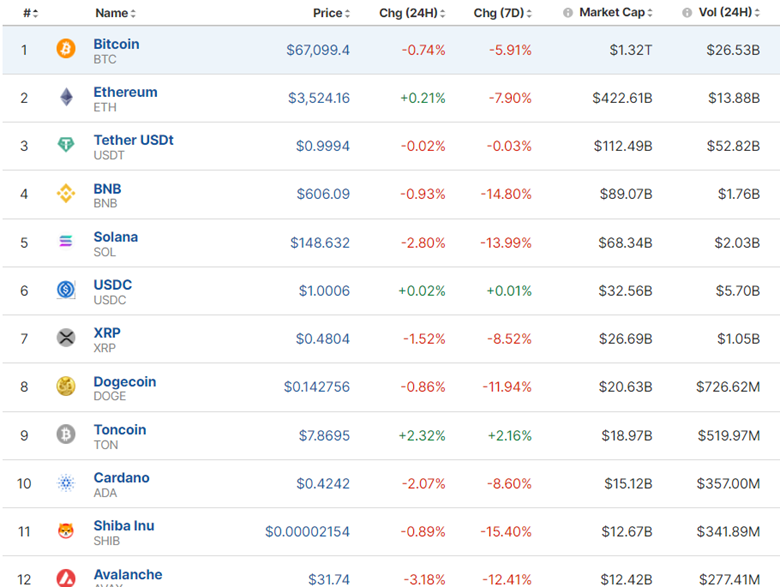Click the info icon beside Market Cap

click(x=568, y=13)
